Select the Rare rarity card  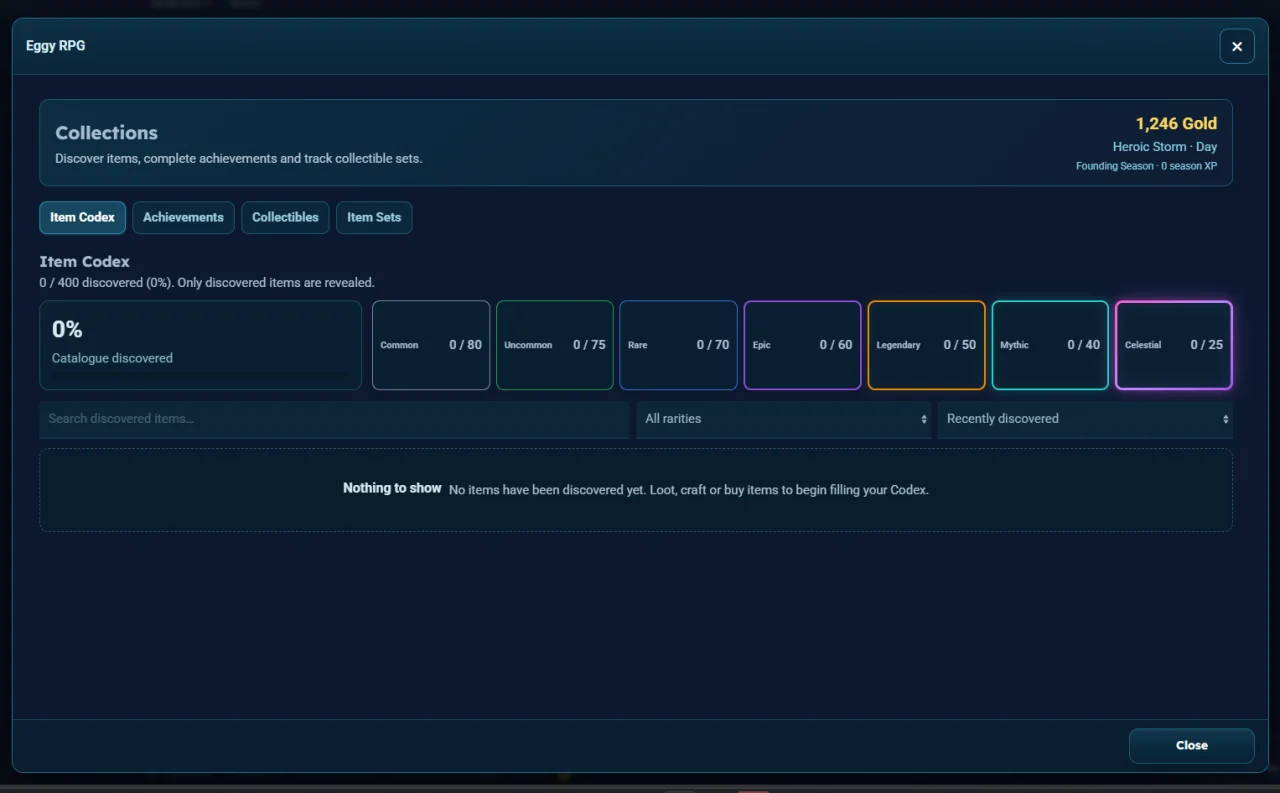tap(679, 345)
